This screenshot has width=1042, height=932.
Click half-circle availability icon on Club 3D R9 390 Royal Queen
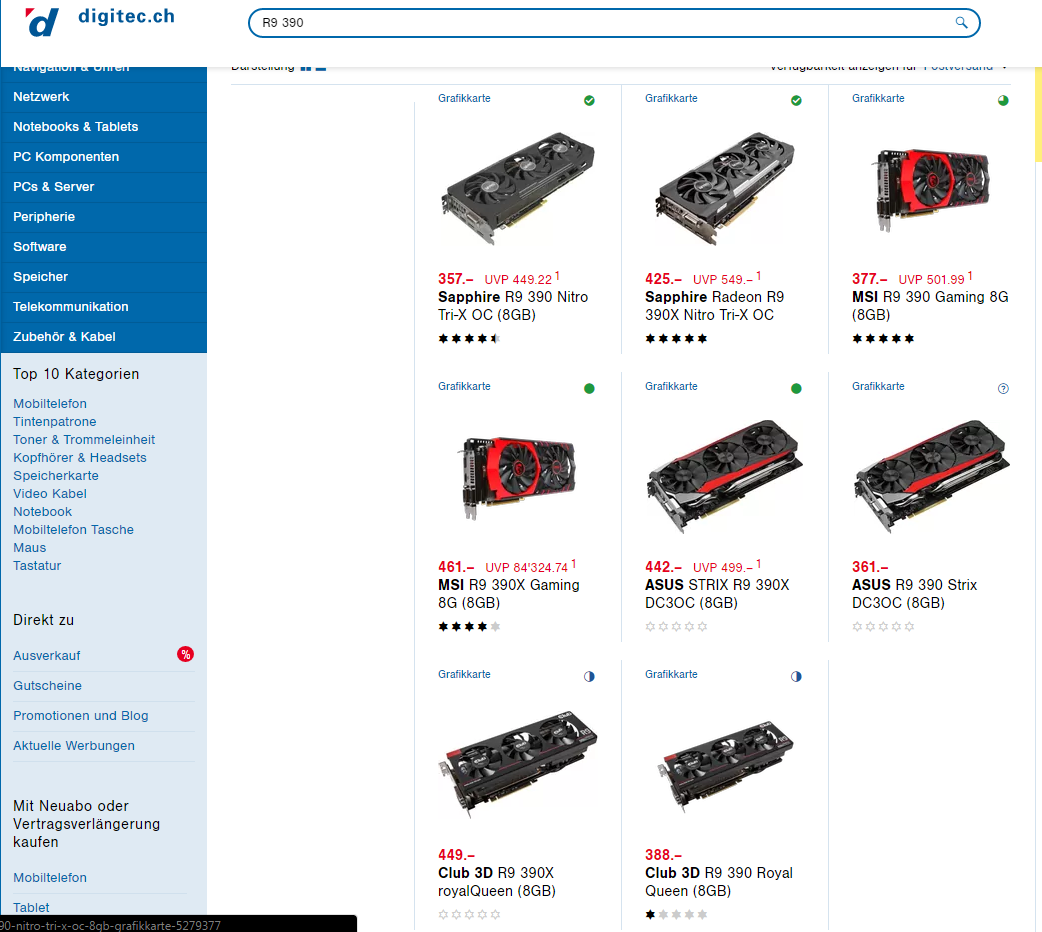click(x=796, y=676)
